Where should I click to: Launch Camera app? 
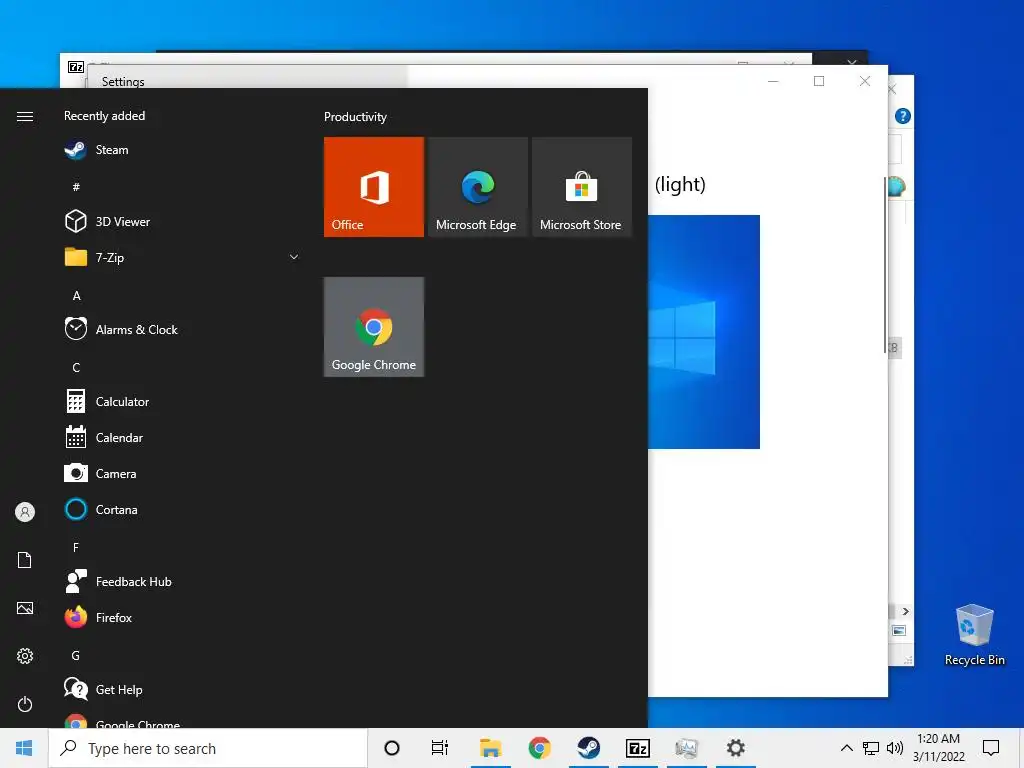(x=183, y=473)
